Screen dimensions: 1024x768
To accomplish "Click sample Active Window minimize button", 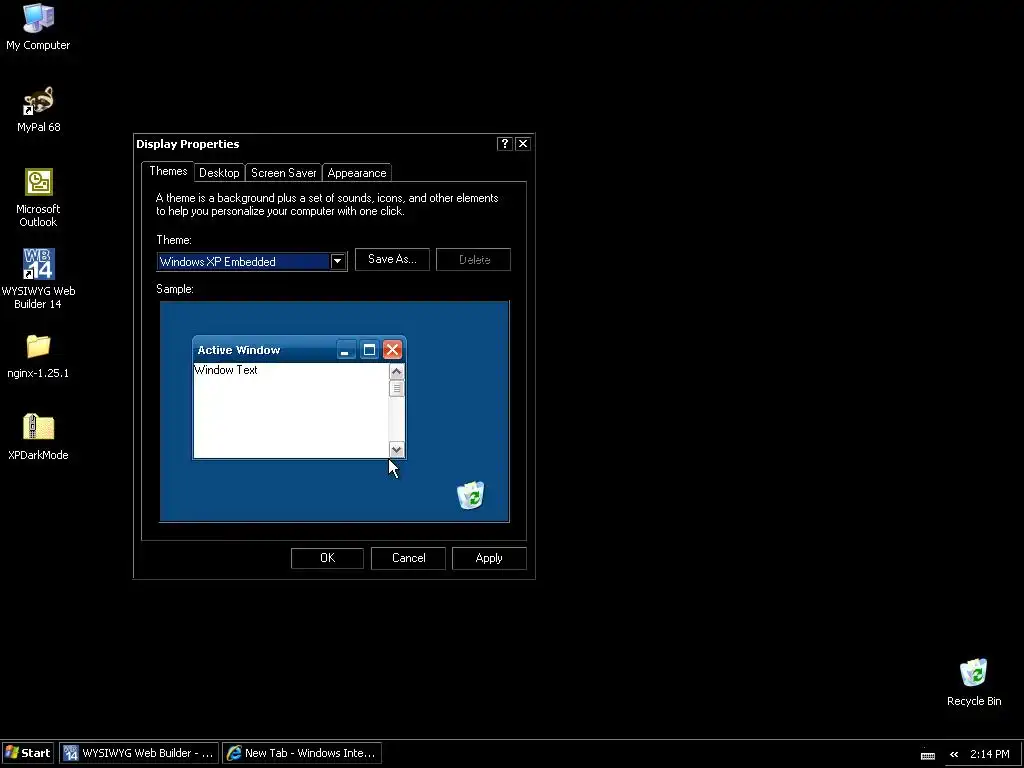I will click(345, 350).
